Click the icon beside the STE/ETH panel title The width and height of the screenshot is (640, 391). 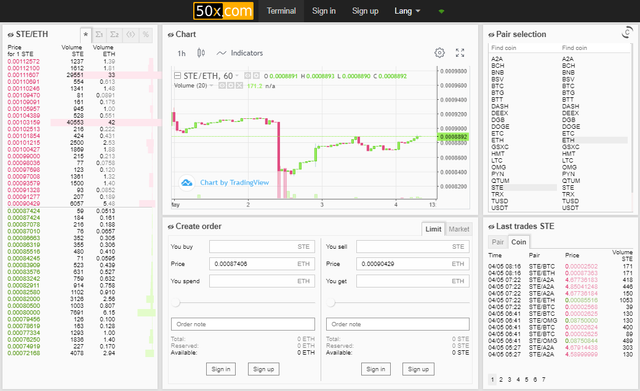coord(11,35)
